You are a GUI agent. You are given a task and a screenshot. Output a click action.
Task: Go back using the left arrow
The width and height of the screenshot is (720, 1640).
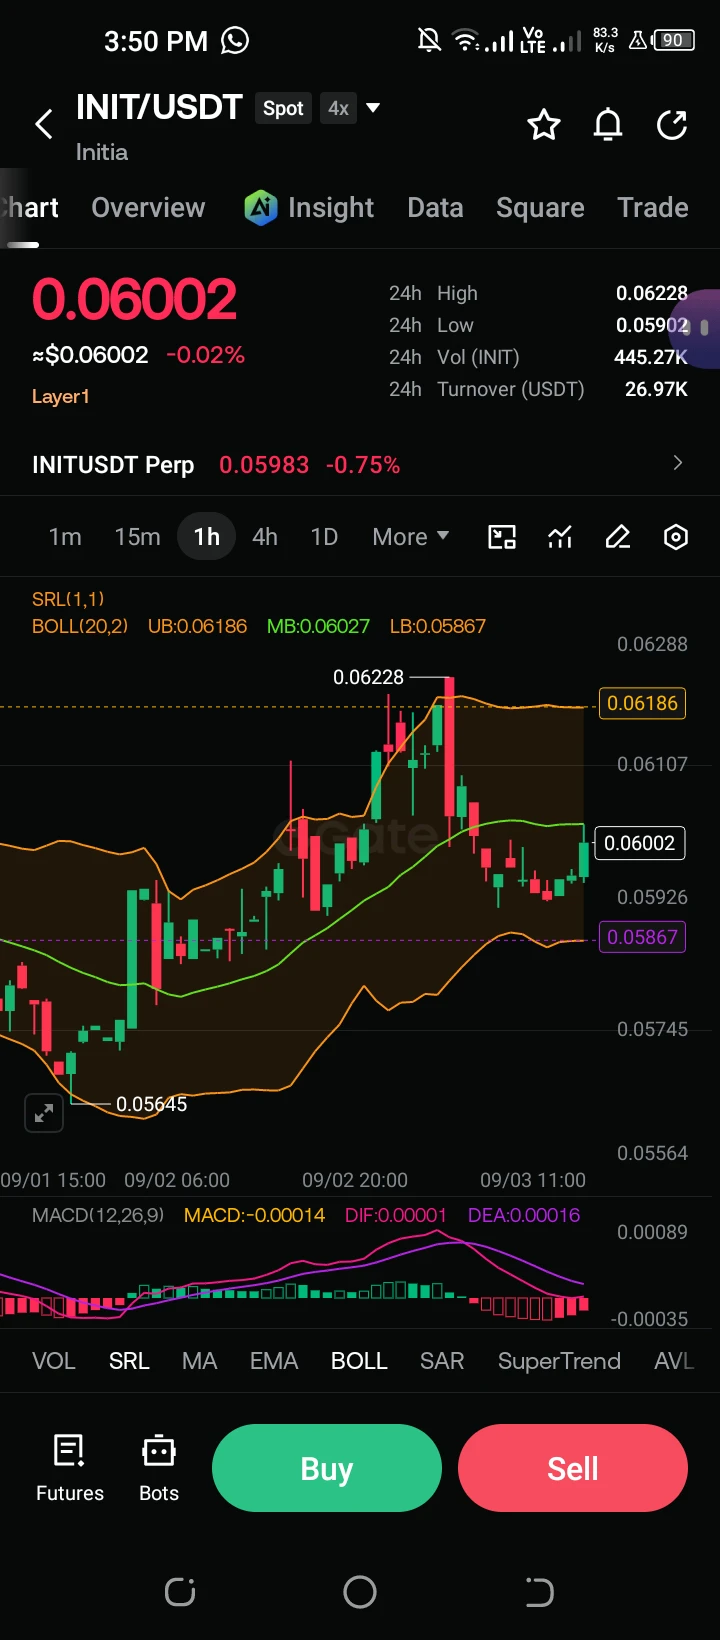44,125
